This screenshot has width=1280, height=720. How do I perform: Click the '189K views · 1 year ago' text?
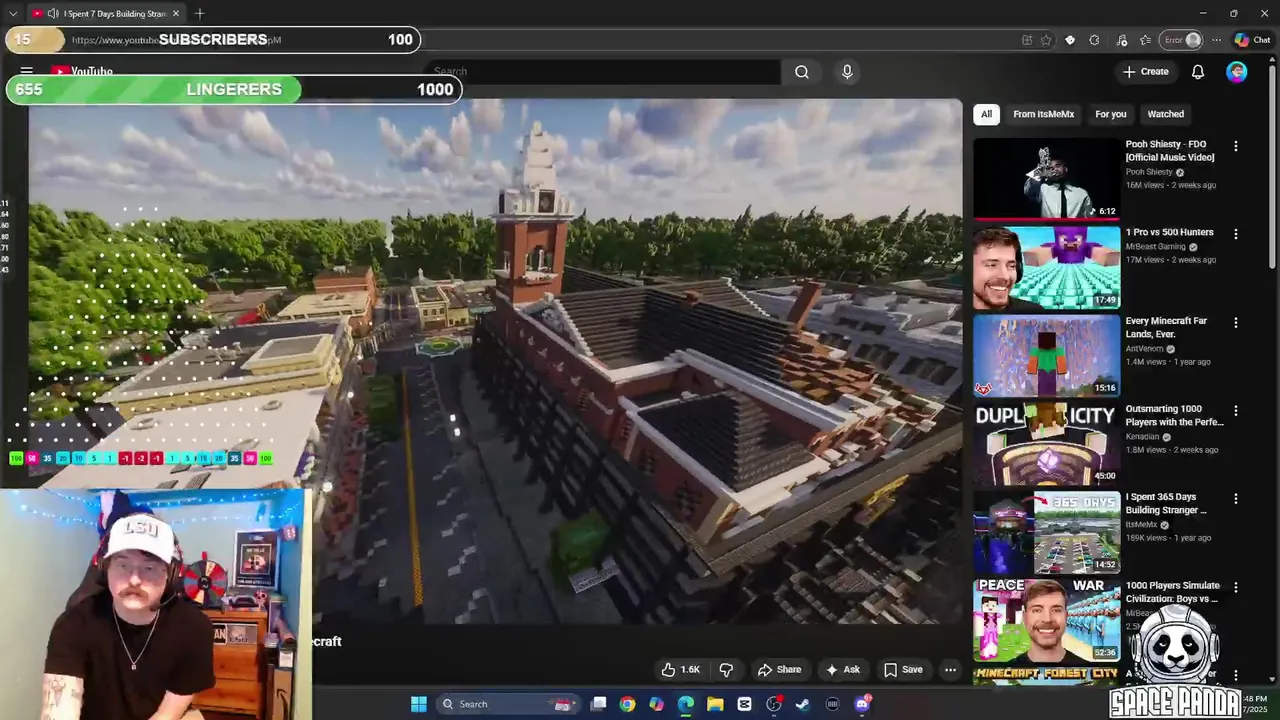tap(1168, 538)
